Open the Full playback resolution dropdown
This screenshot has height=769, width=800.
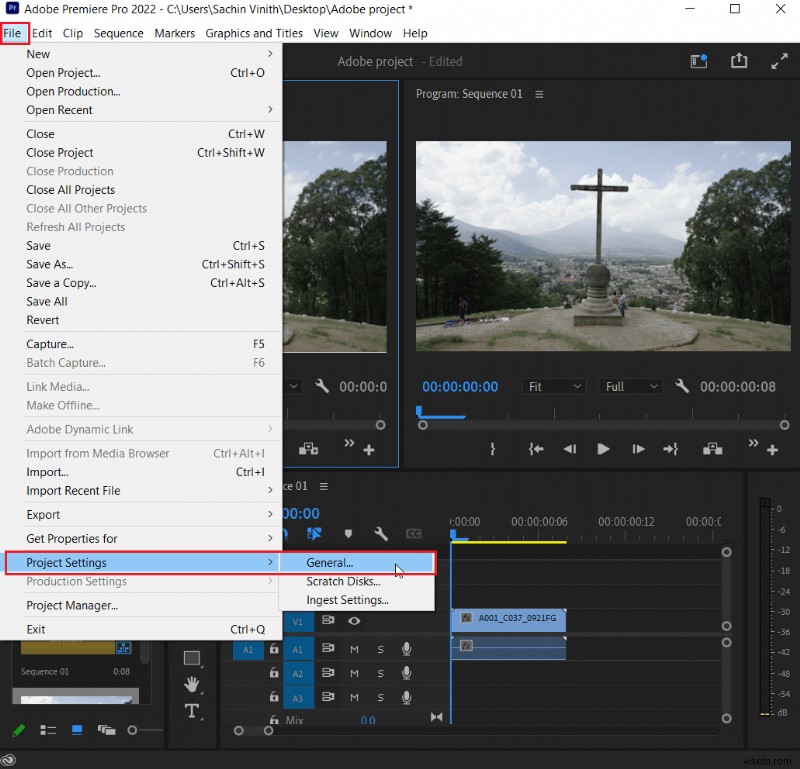[630, 386]
